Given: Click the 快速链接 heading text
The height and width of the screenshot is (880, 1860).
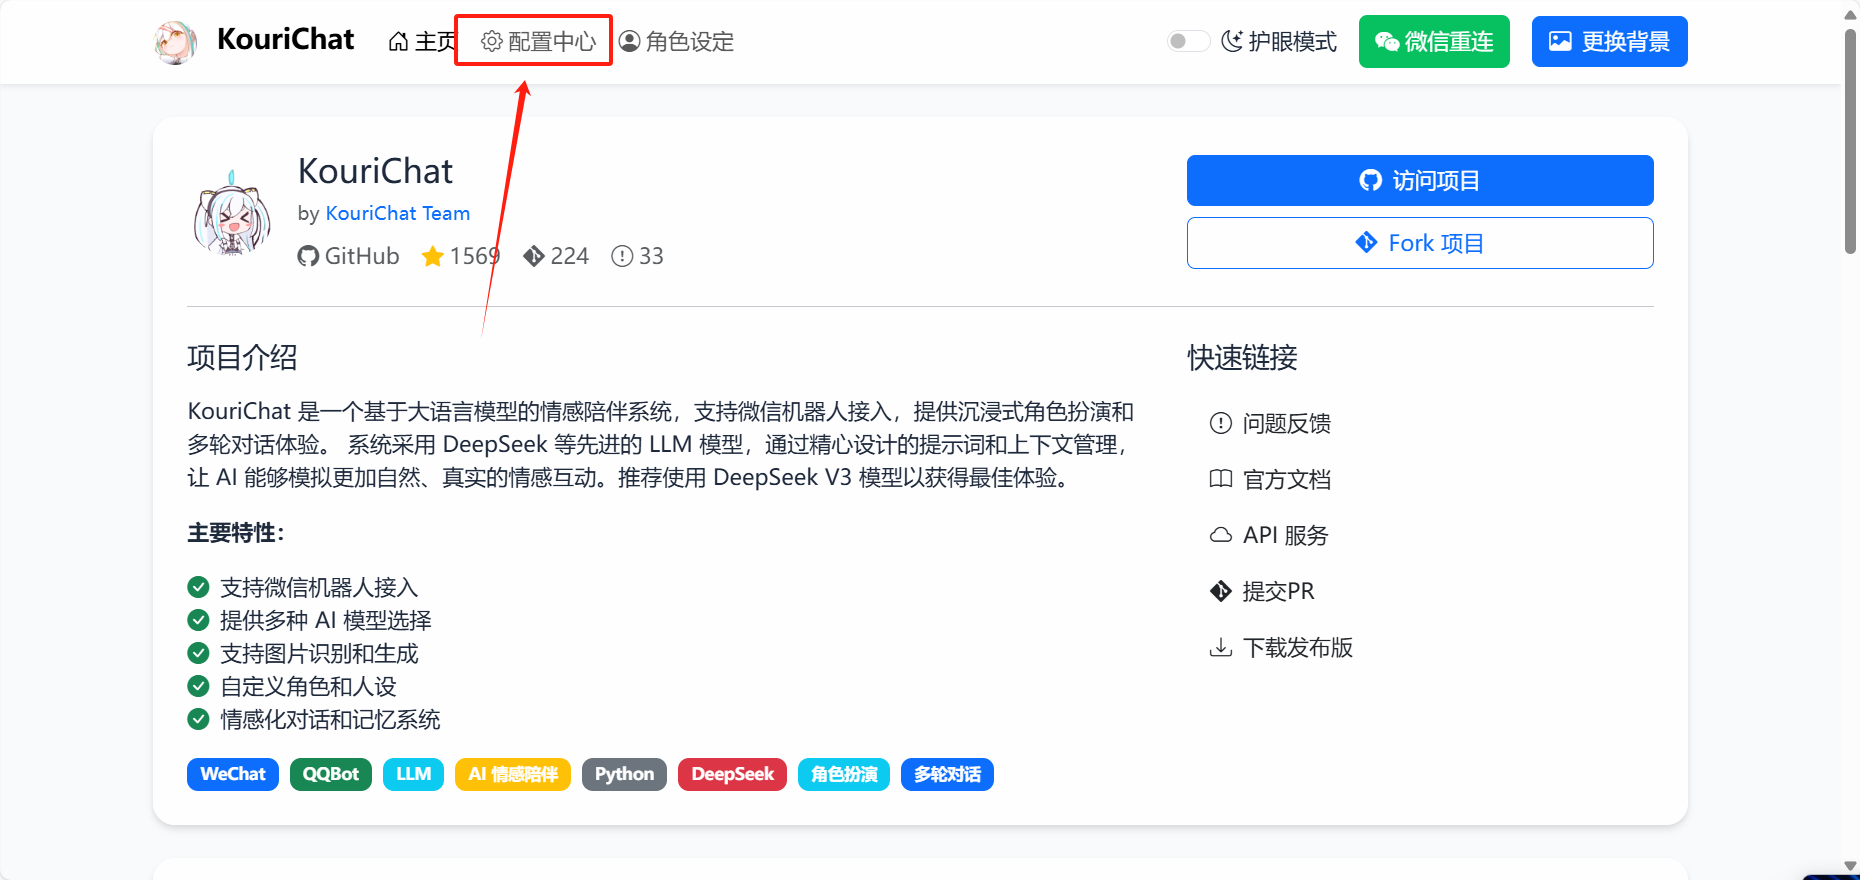Looking at the screenshot, I should [x=1243, y=358].
